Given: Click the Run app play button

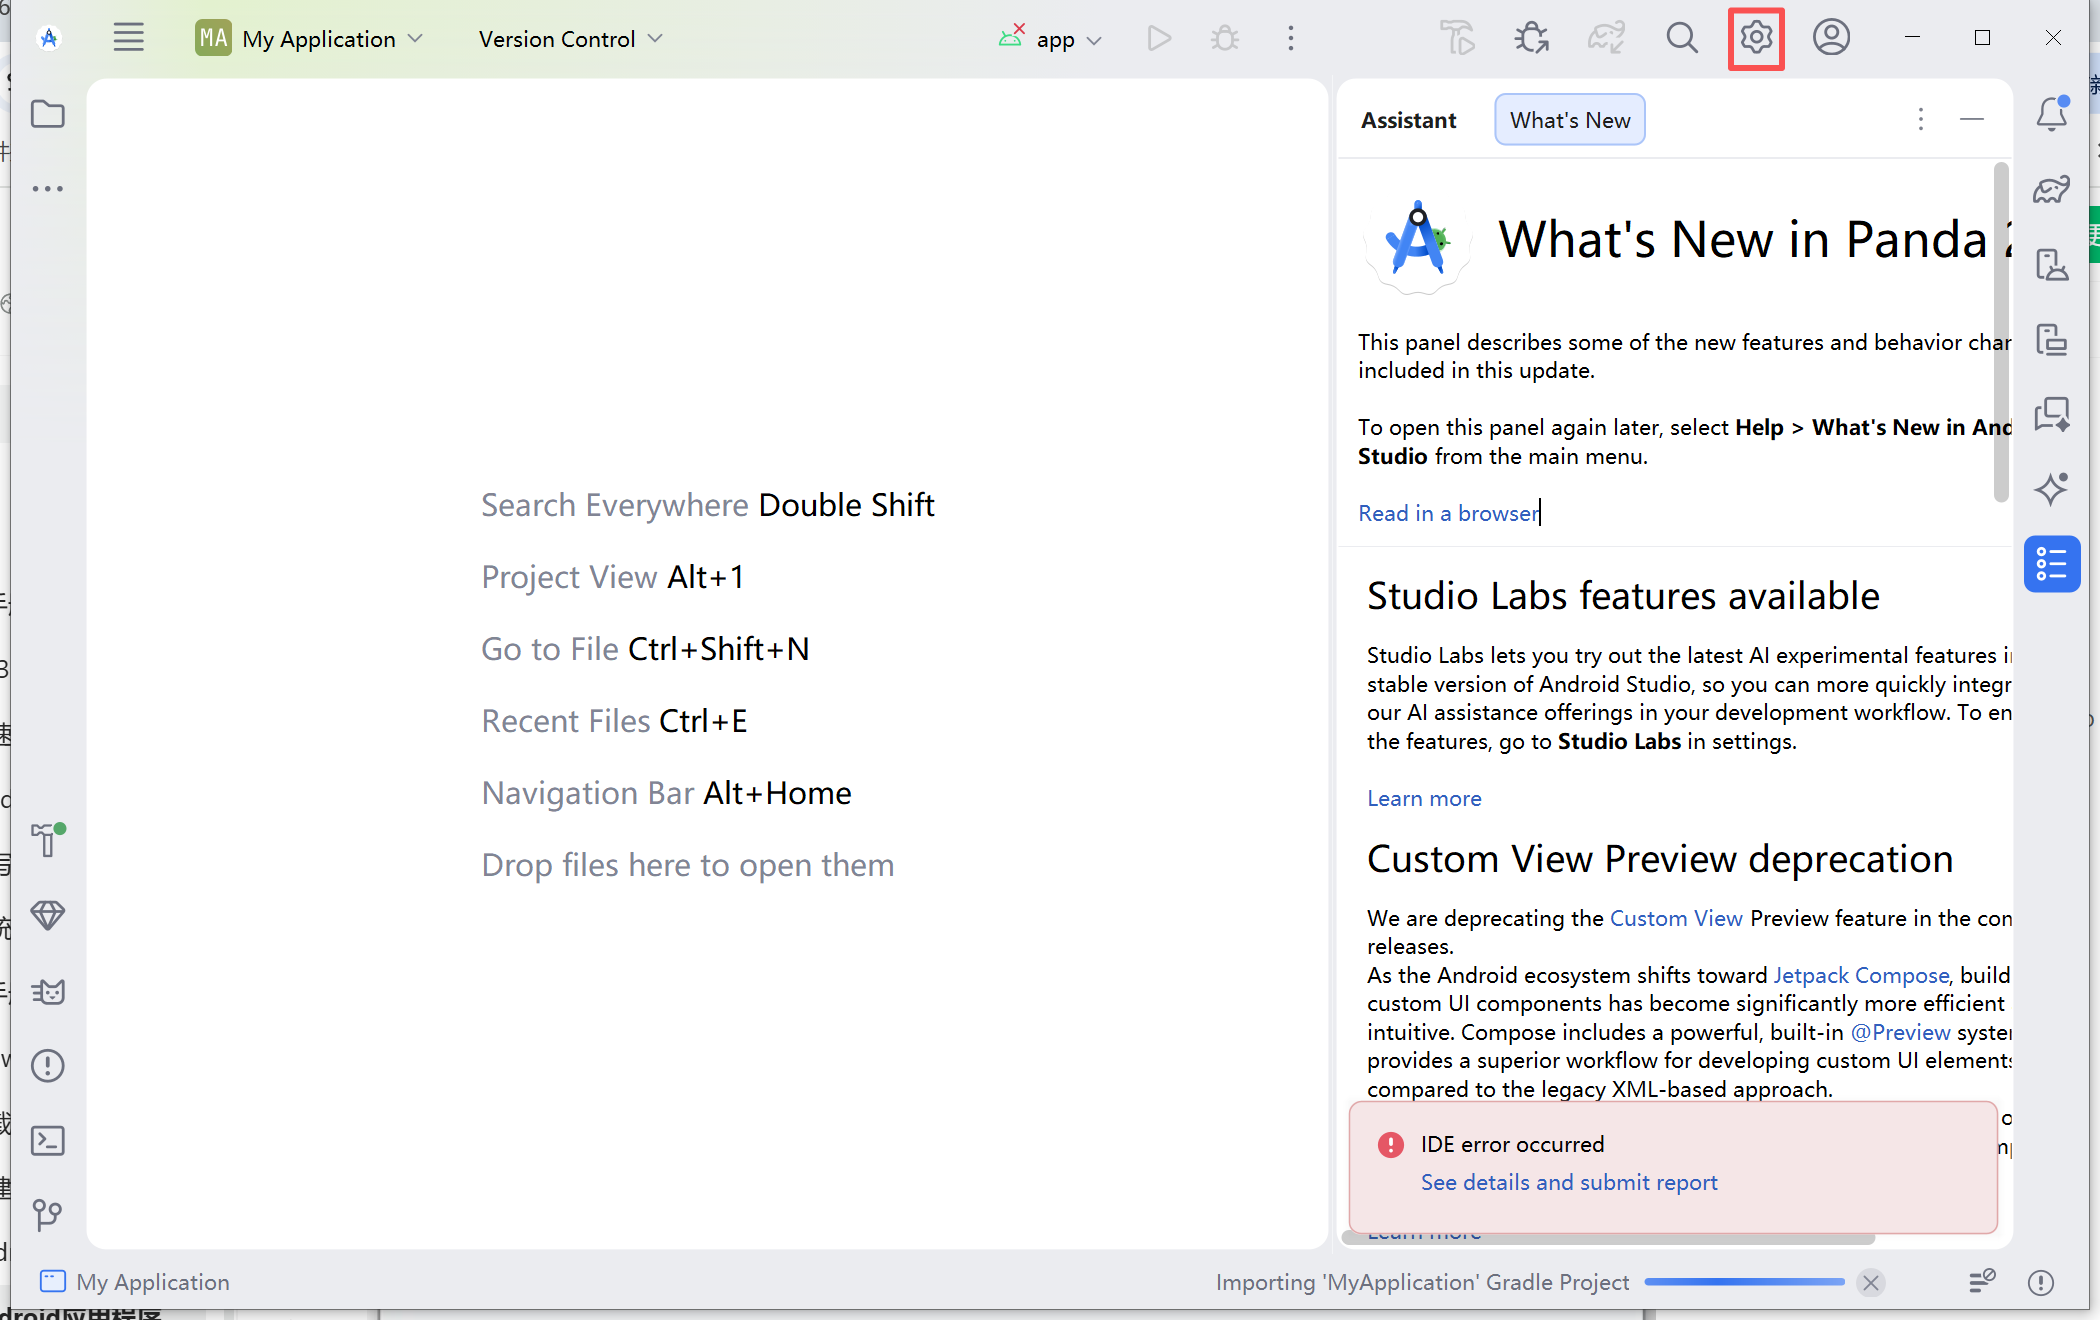Looking at the screenshot, I should point(1159,39).
